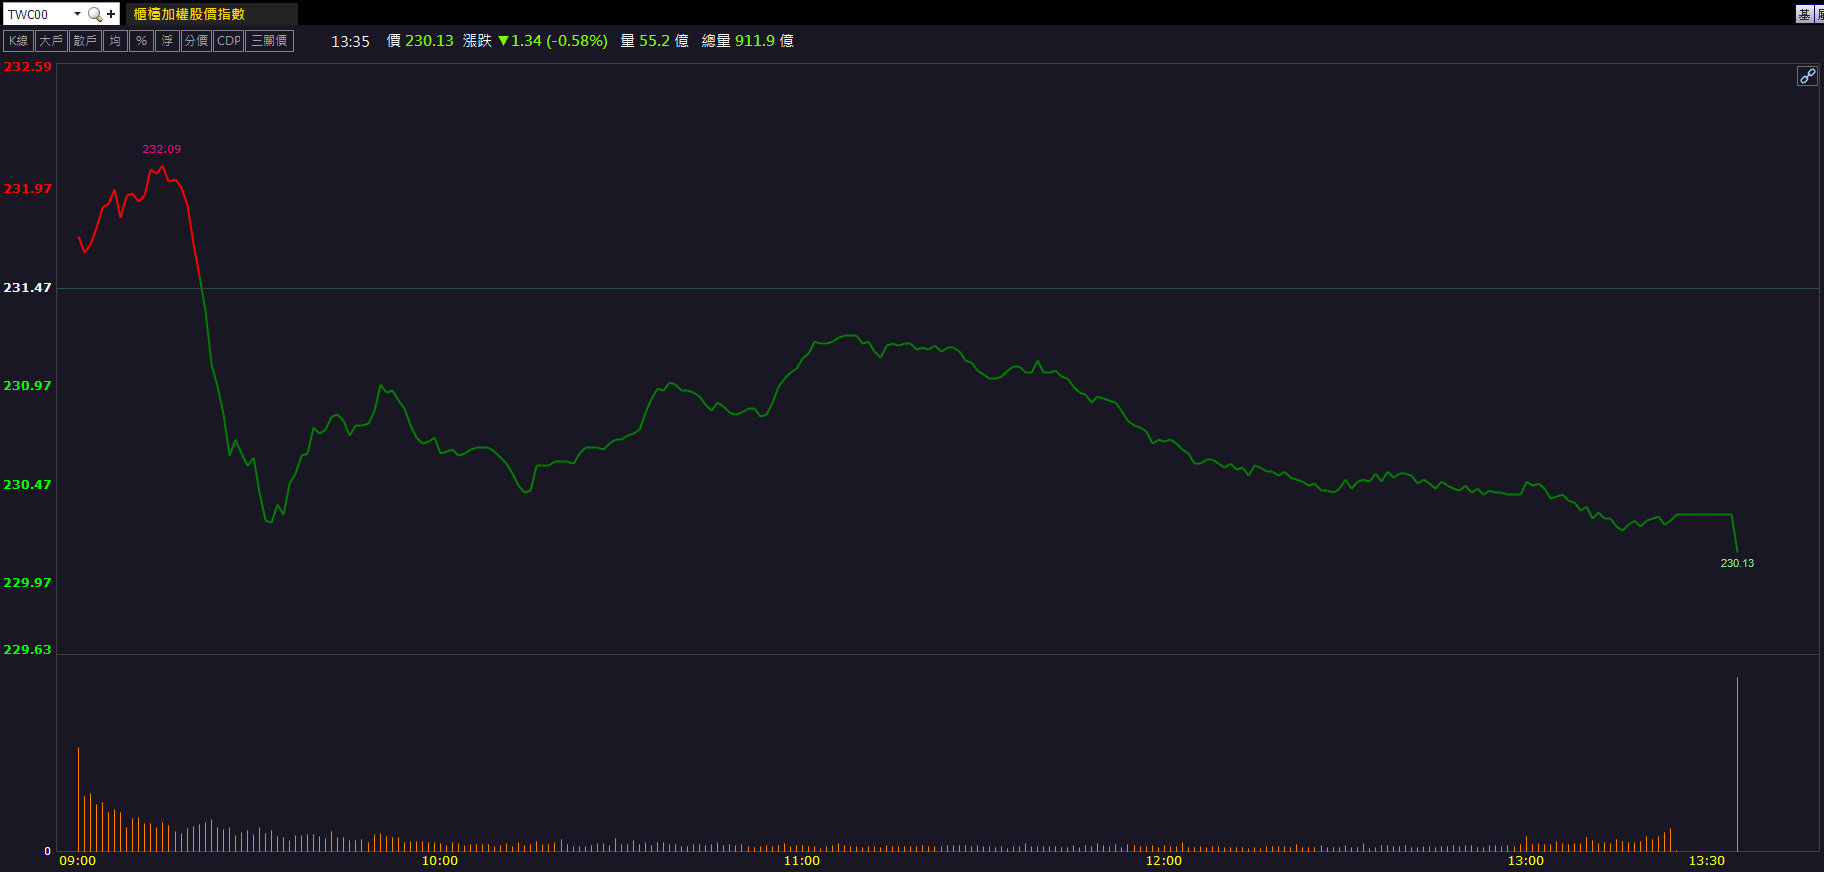Toggle the 三關價 button

coord(270,41)
